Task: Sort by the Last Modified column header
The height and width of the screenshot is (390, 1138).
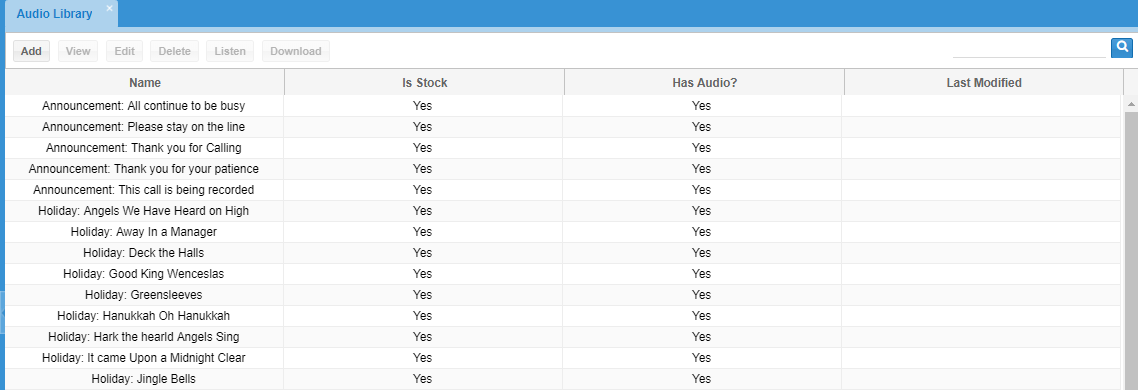Action: (x=984, y=83)
